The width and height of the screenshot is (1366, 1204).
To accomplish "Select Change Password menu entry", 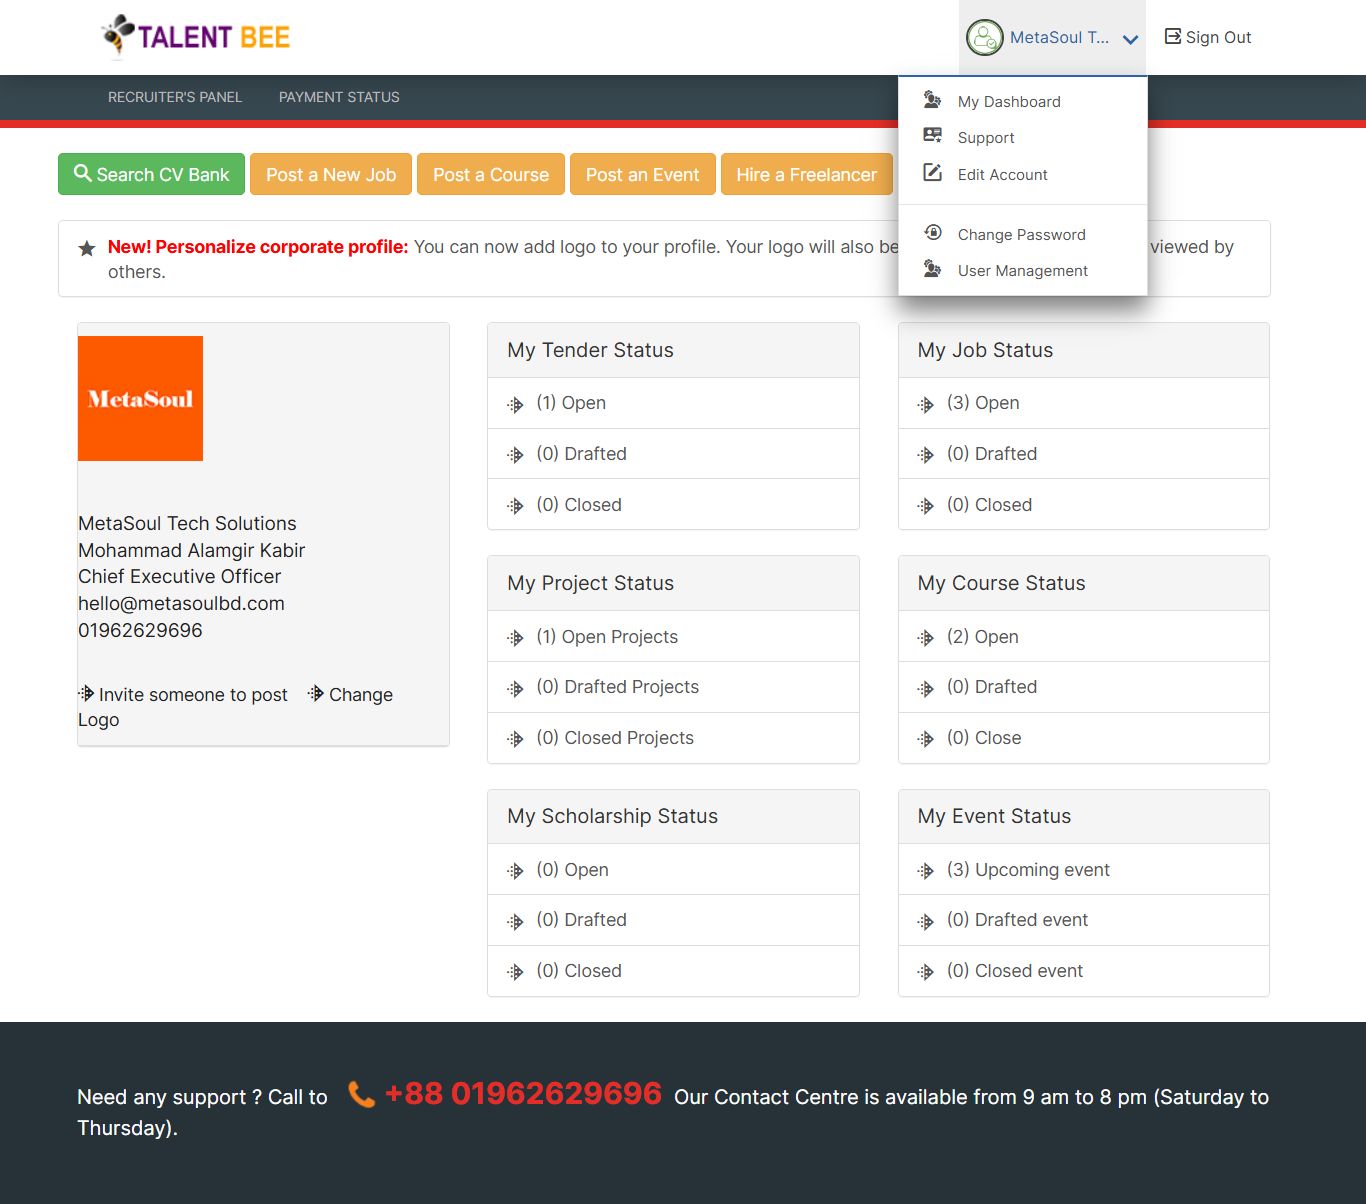I will pyautogui.click(x=1022, y=234).
